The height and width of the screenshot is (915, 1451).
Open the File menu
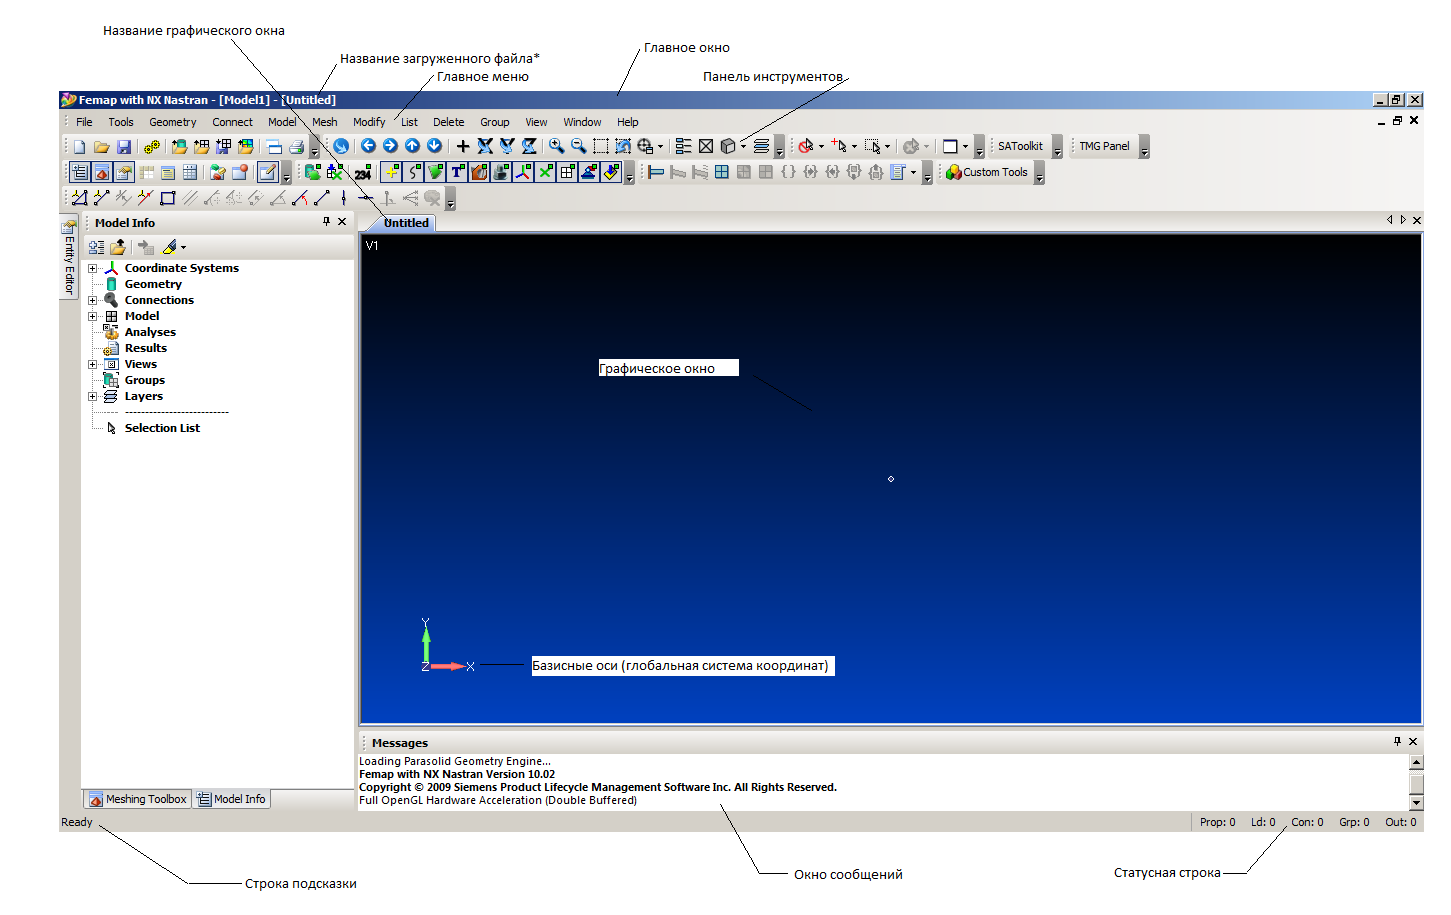tap(84, 122)
